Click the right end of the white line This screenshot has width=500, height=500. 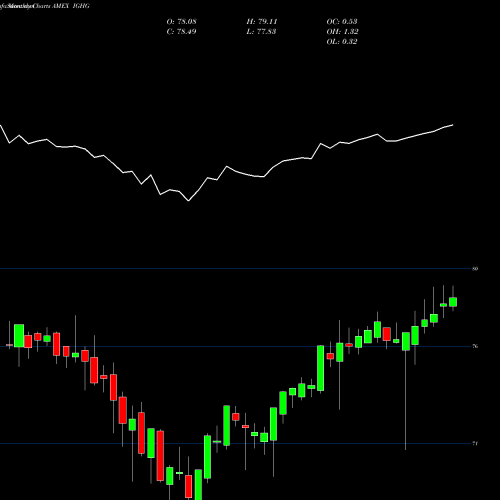pos(453,125)
